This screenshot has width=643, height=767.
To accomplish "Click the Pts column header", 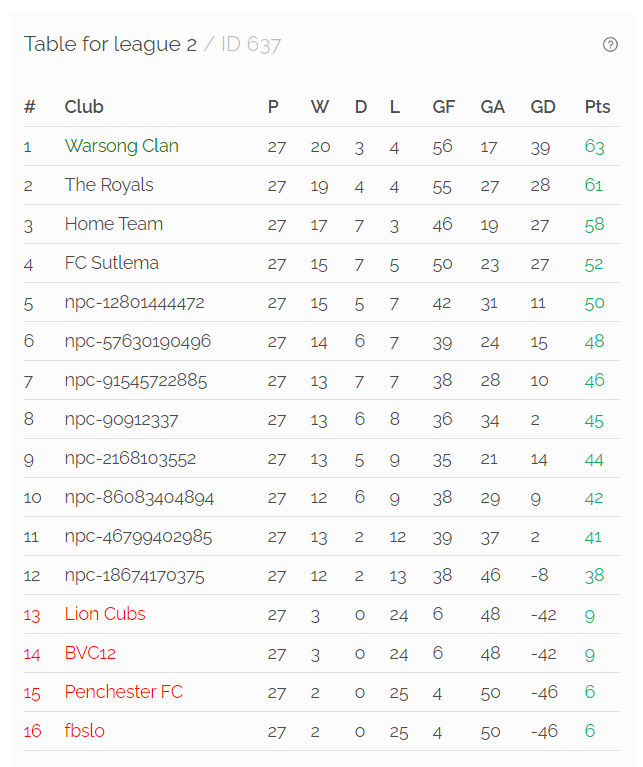I will pyautogui.click(x=598, y=107).
